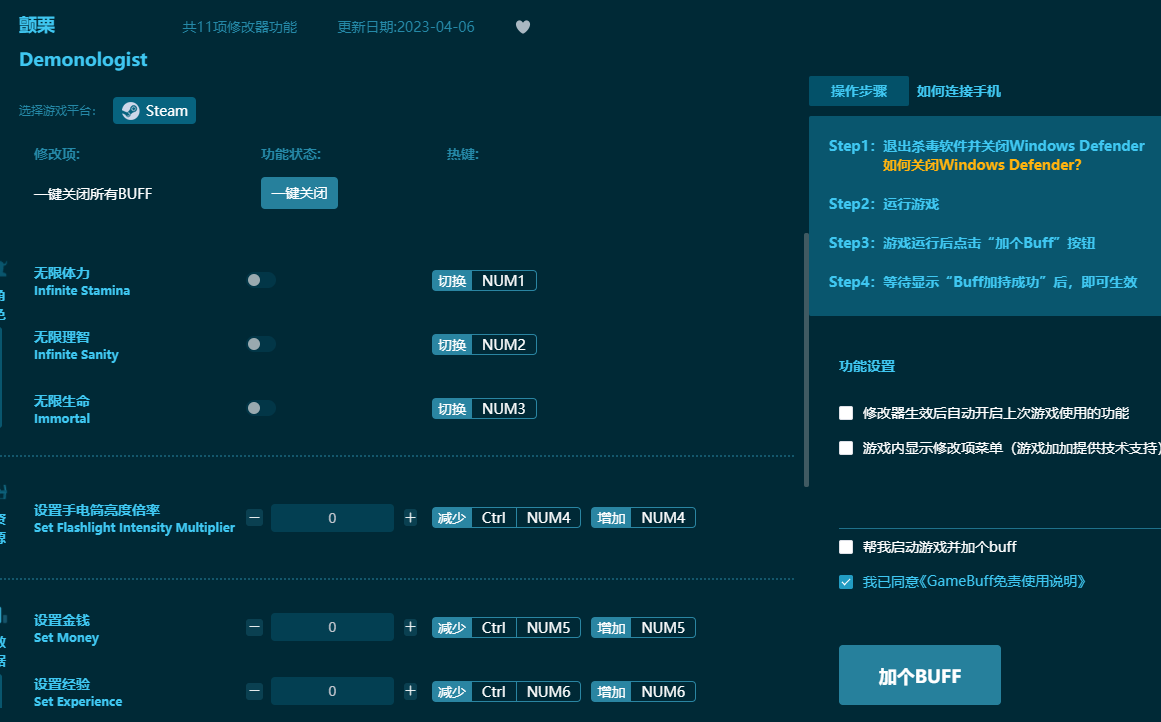
Task: Click the Flashlight Intensity Multiplier value field
Action: click(x=332, y=518)
